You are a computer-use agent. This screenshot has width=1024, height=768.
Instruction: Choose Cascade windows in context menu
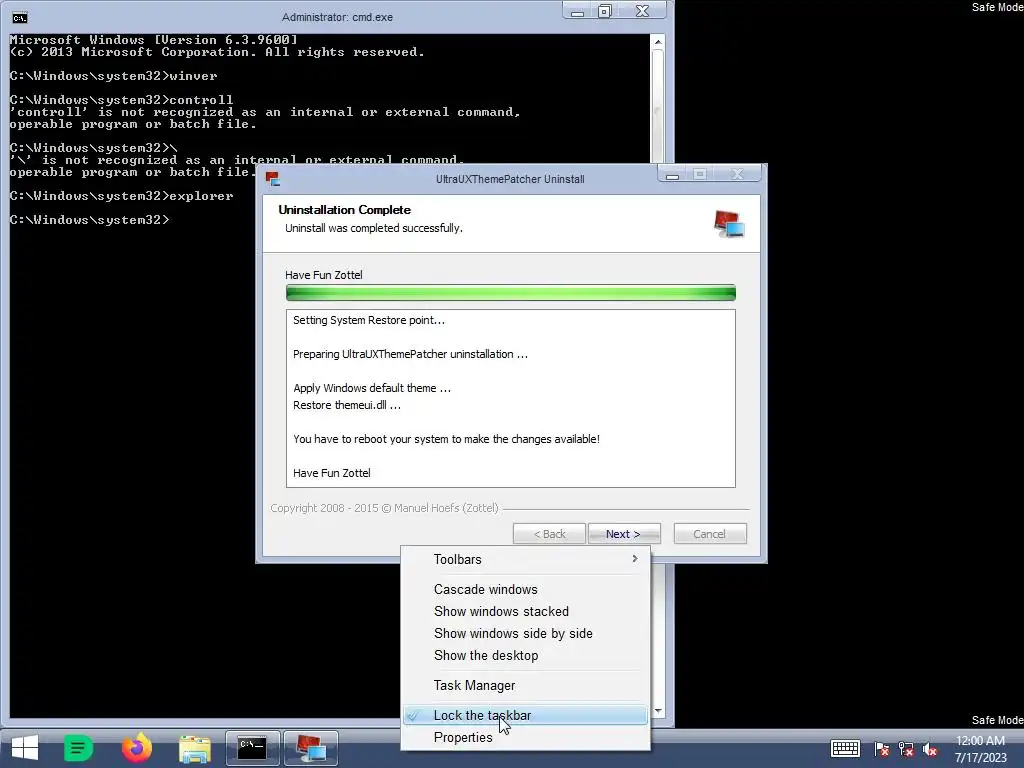point(526,589)
